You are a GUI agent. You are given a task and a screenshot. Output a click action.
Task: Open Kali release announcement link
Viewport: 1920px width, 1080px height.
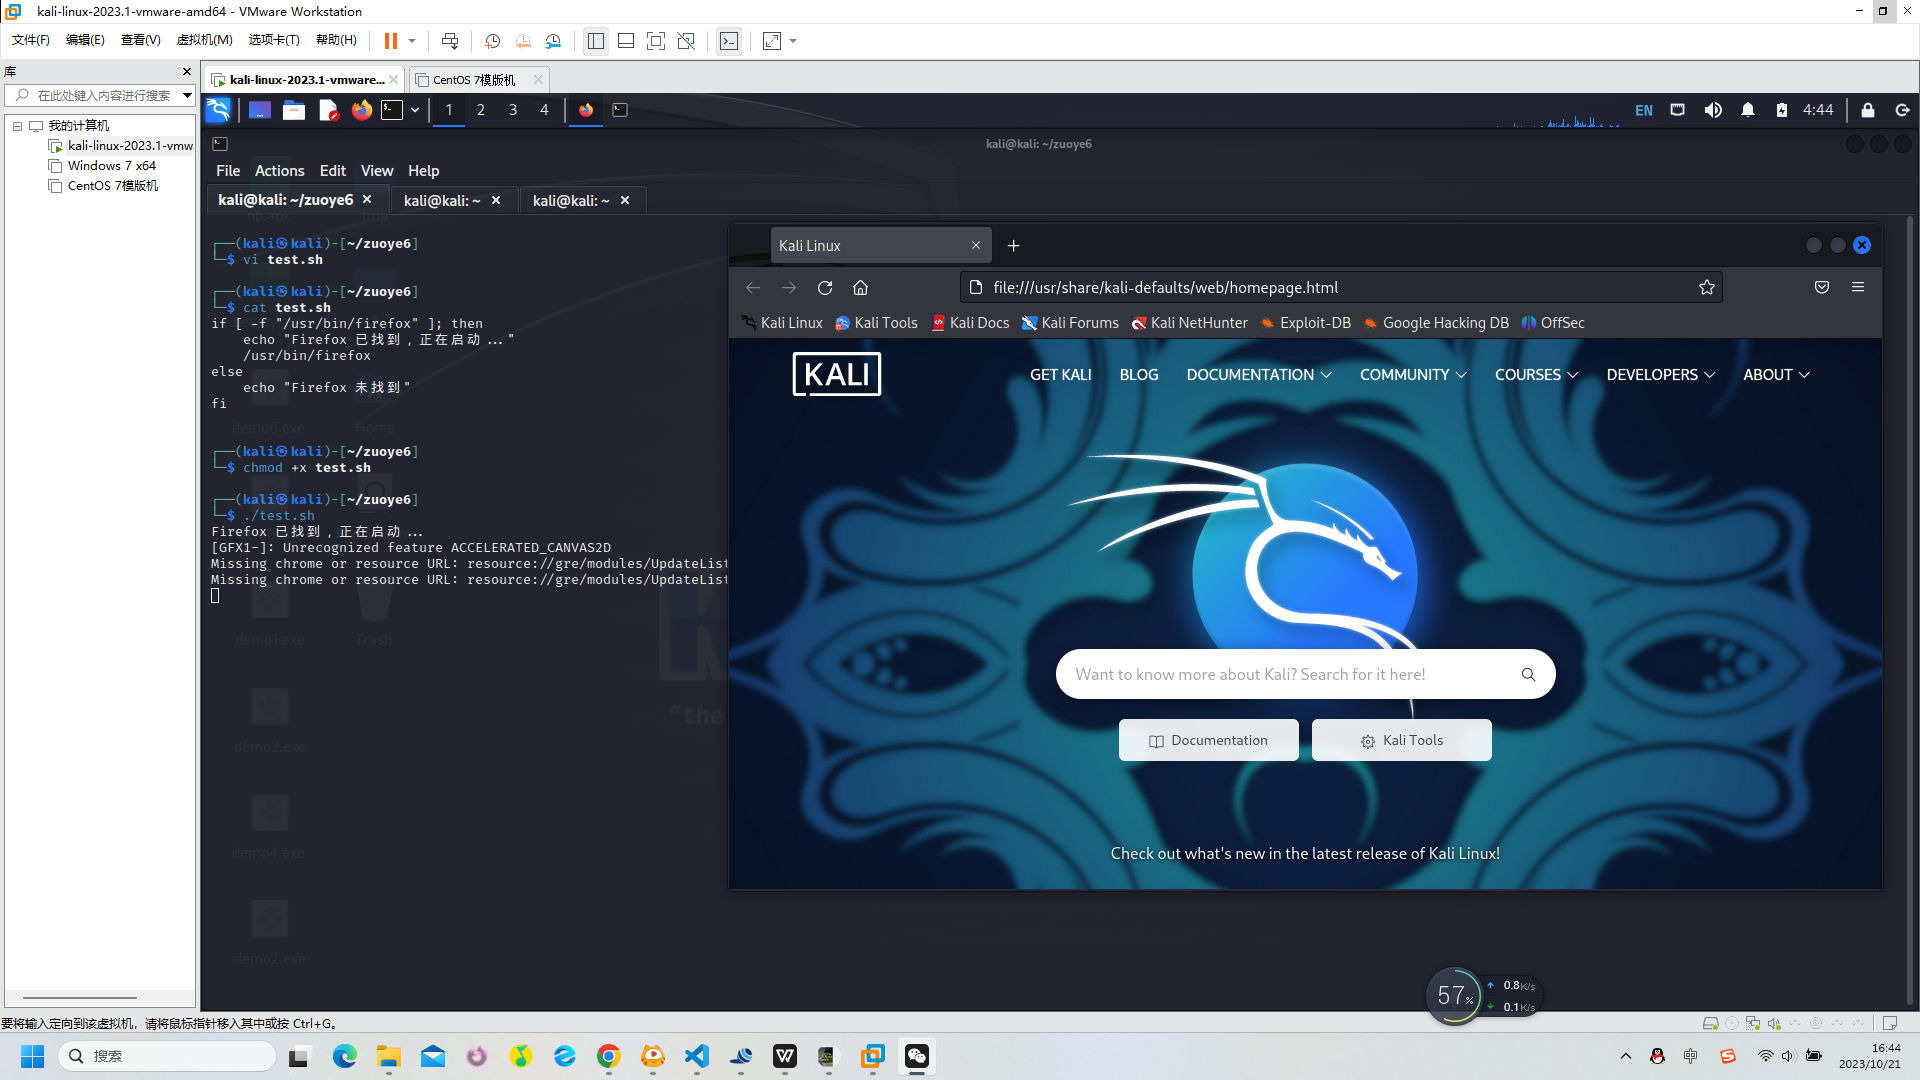pos(1304,854)
